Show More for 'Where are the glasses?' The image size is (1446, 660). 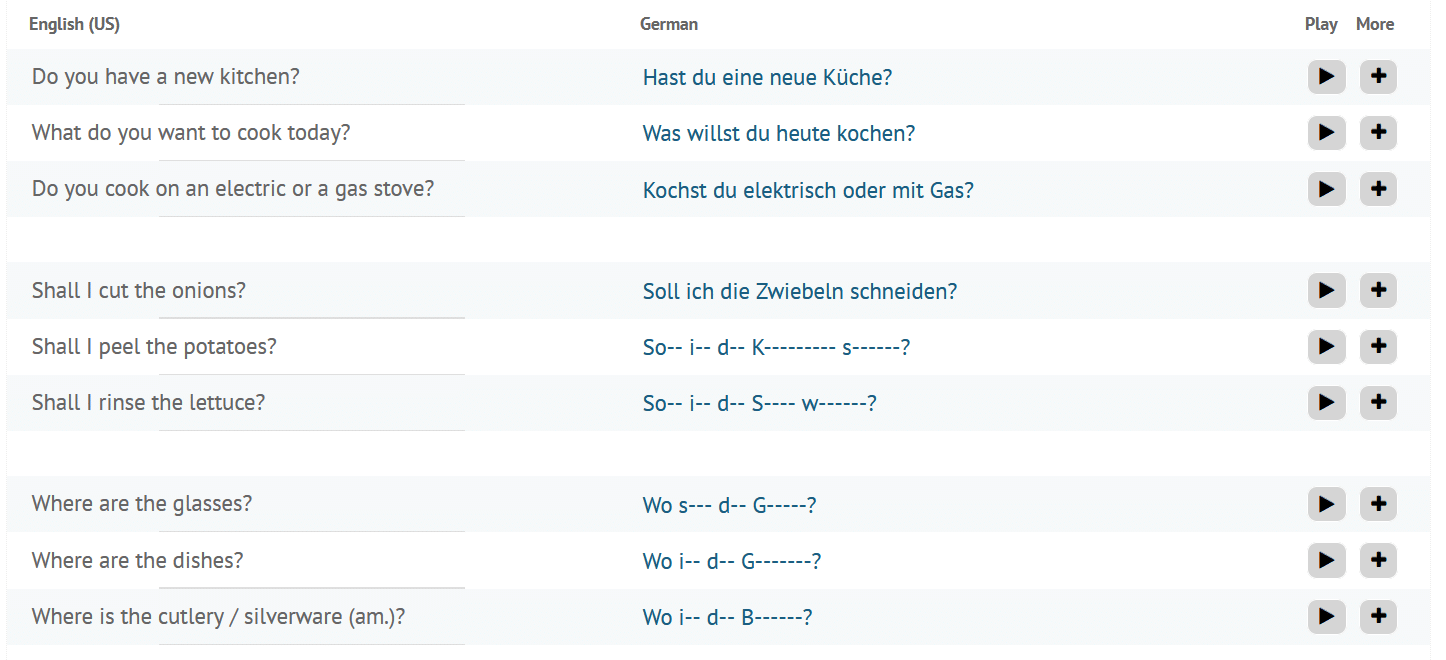click(1378, 505)
